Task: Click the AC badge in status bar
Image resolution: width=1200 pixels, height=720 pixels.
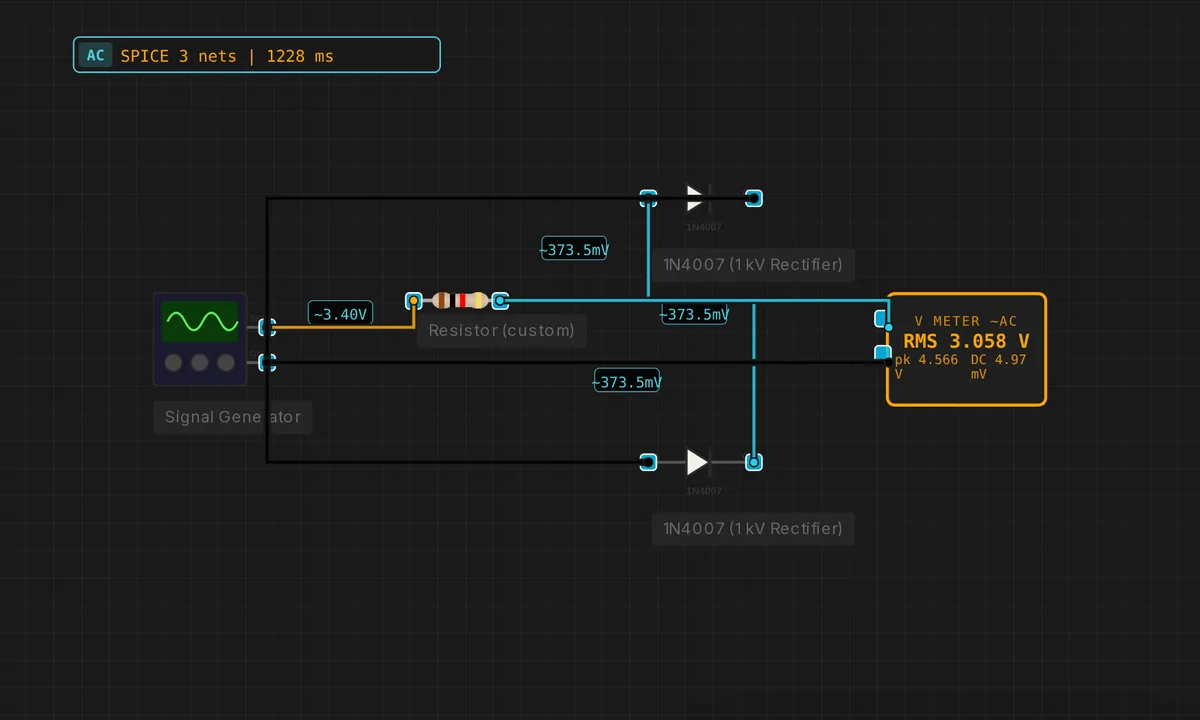Action: click(95, 55)
